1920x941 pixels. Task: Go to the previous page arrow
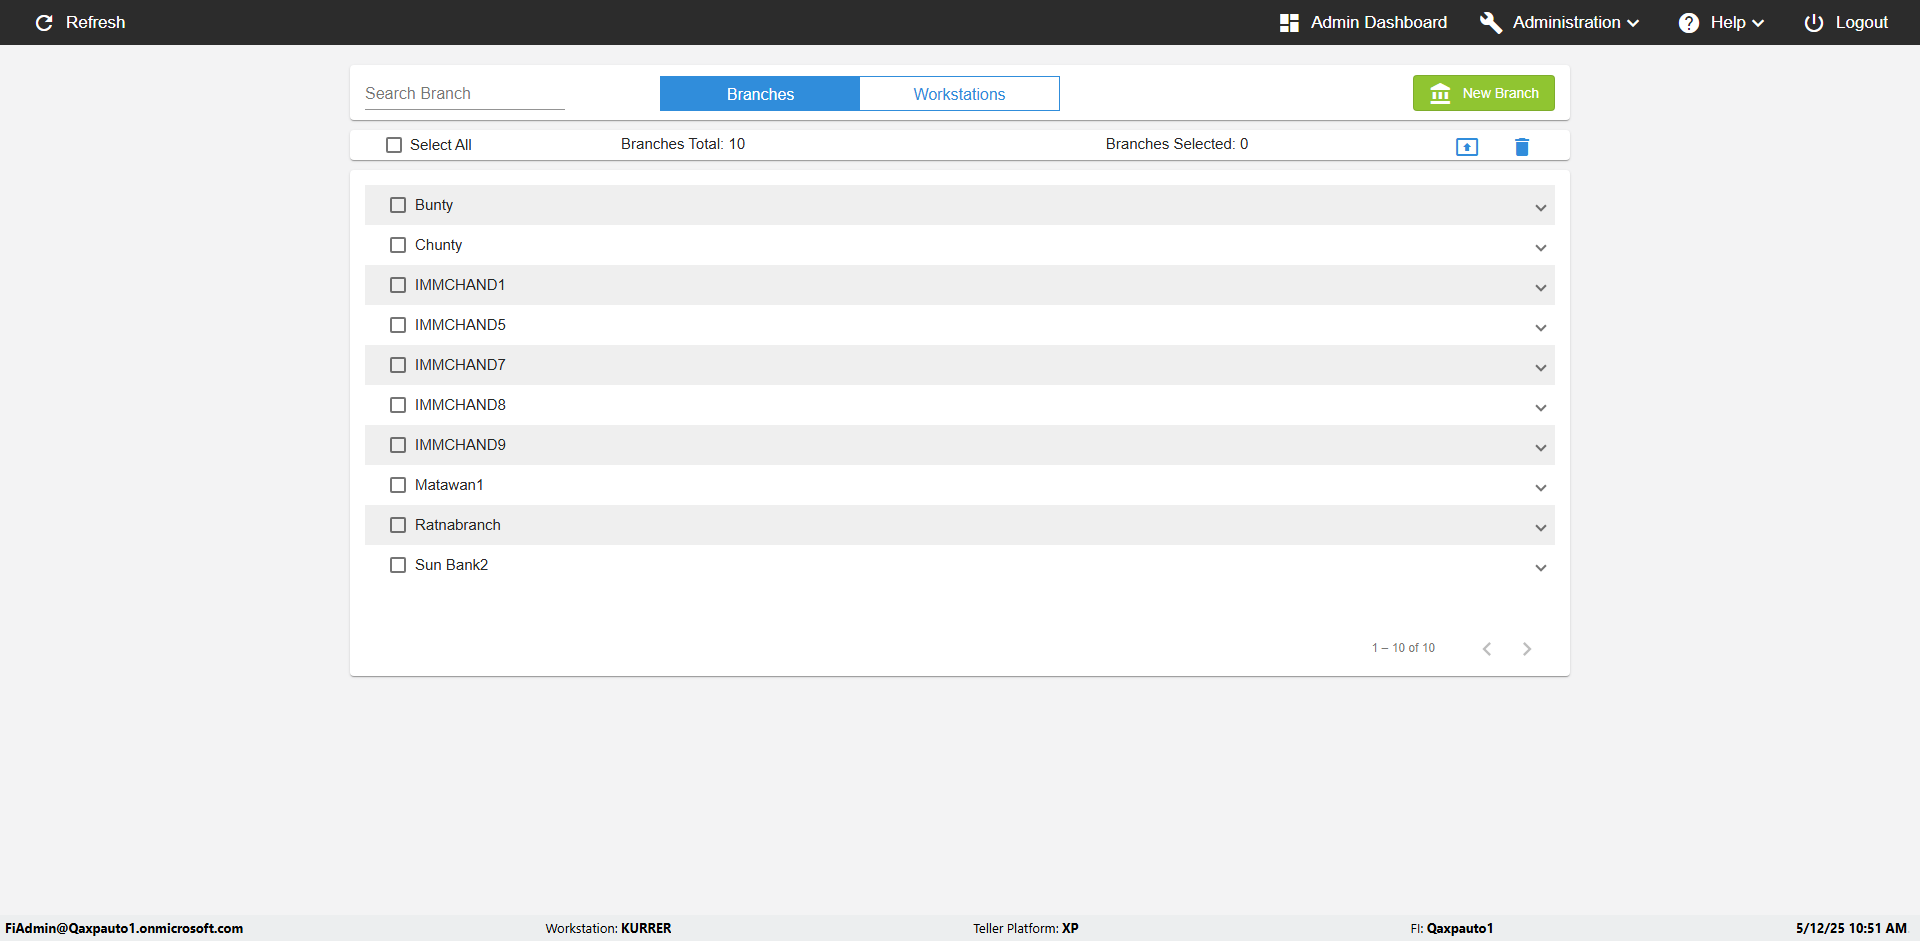1487,649
